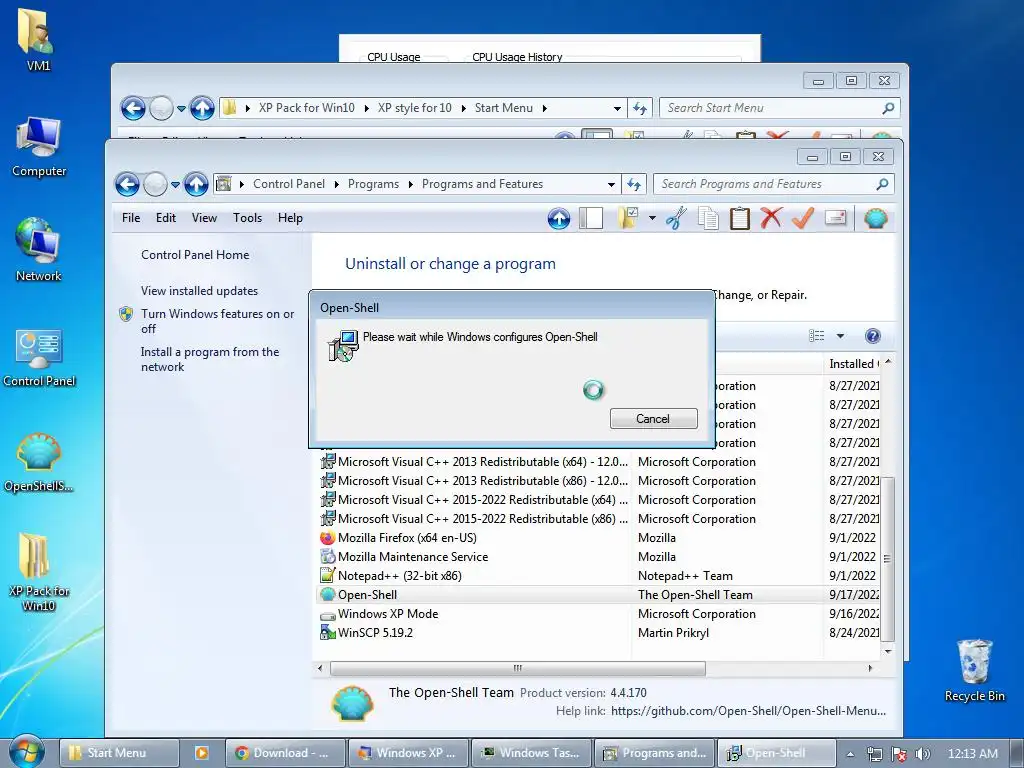Open the View menu

204,218
